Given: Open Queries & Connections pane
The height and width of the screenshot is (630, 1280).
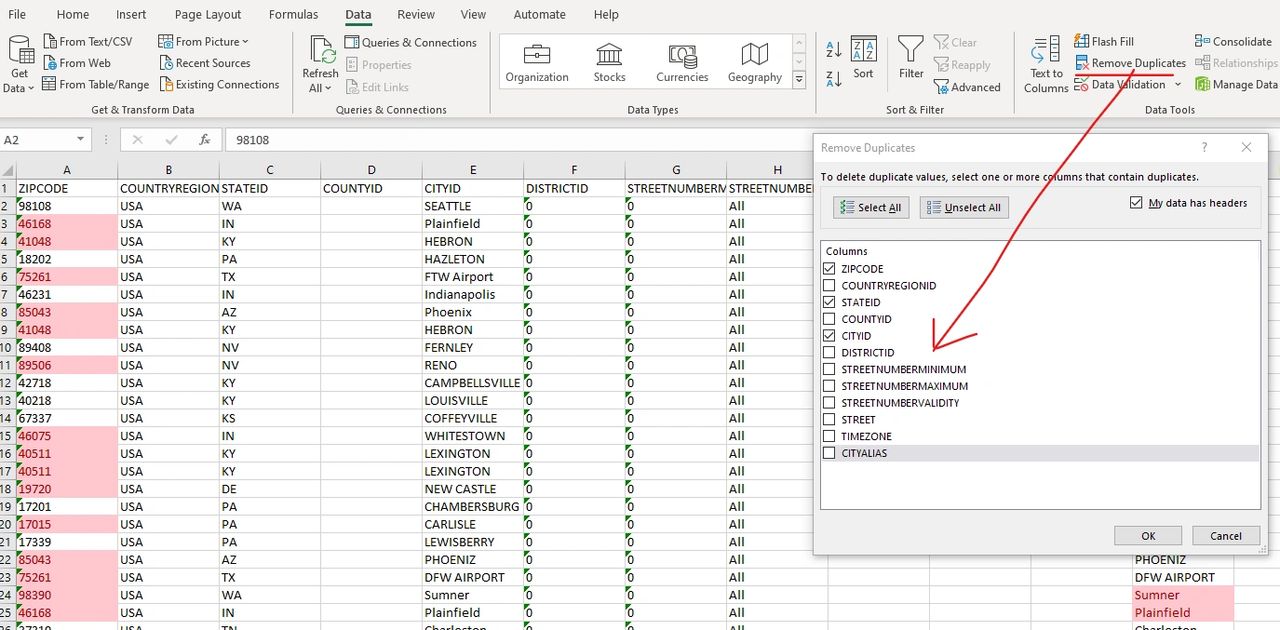Looking at the screenshot, I should coord(411,41).
